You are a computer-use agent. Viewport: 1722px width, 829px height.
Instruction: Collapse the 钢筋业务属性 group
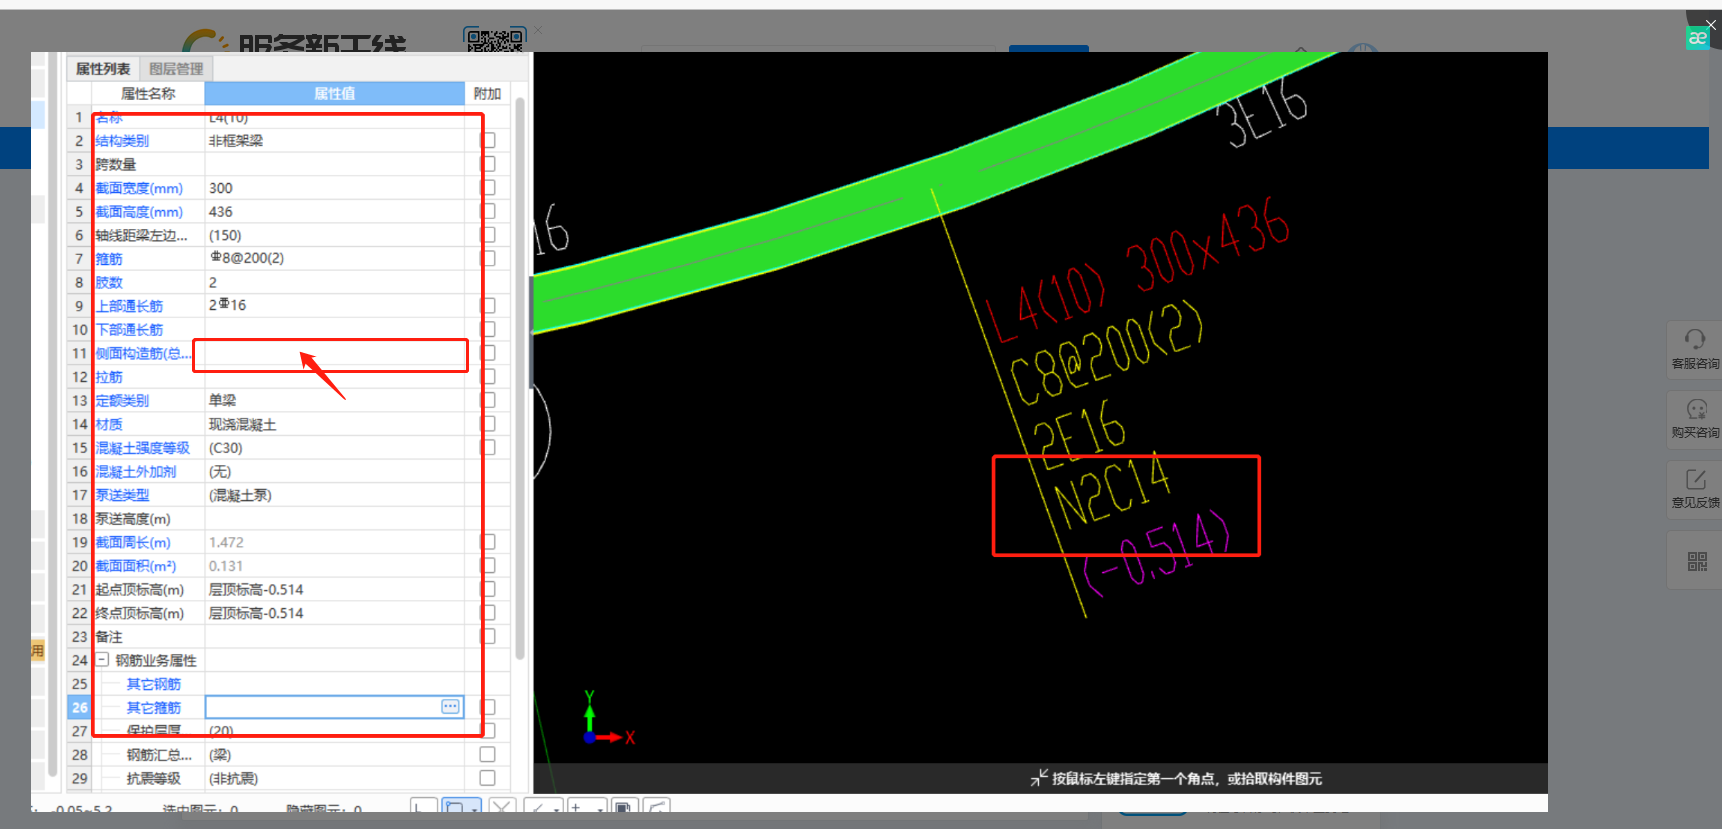pyautogui.click(x=102, y=660)
